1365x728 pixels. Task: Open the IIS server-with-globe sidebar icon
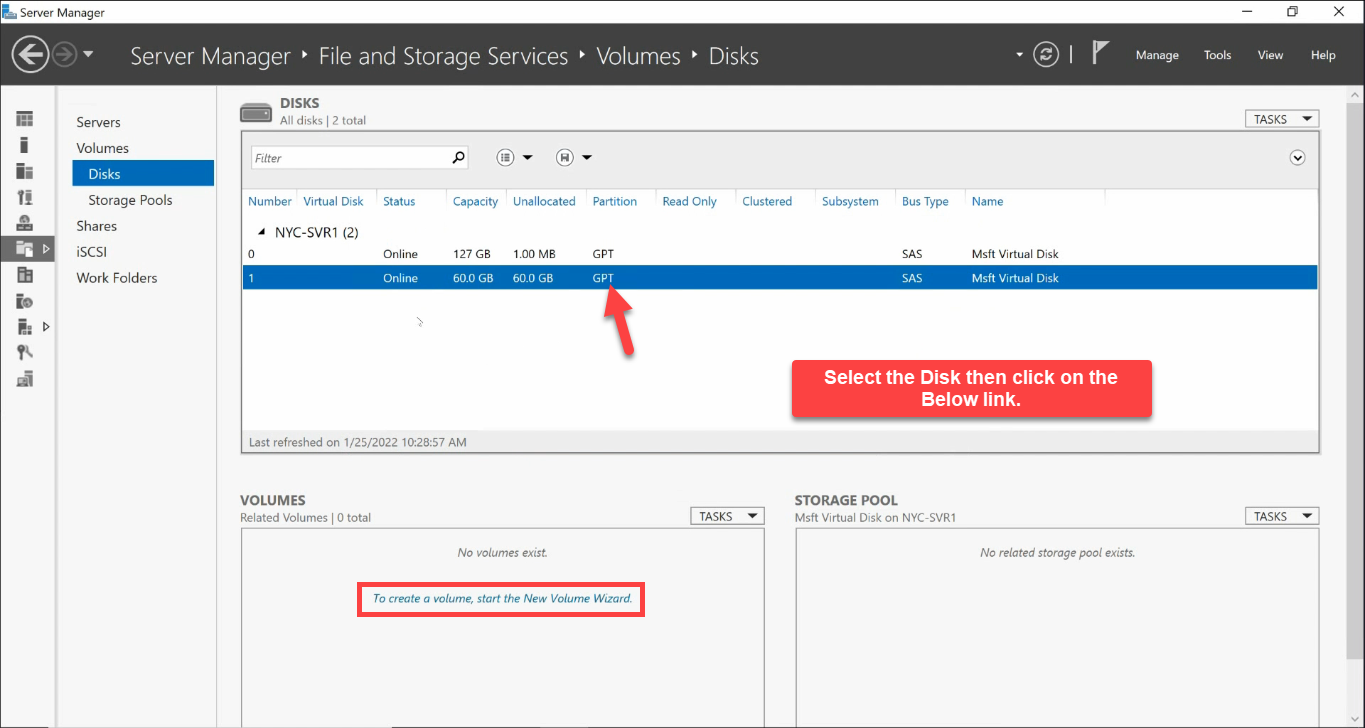click(25, 300)
